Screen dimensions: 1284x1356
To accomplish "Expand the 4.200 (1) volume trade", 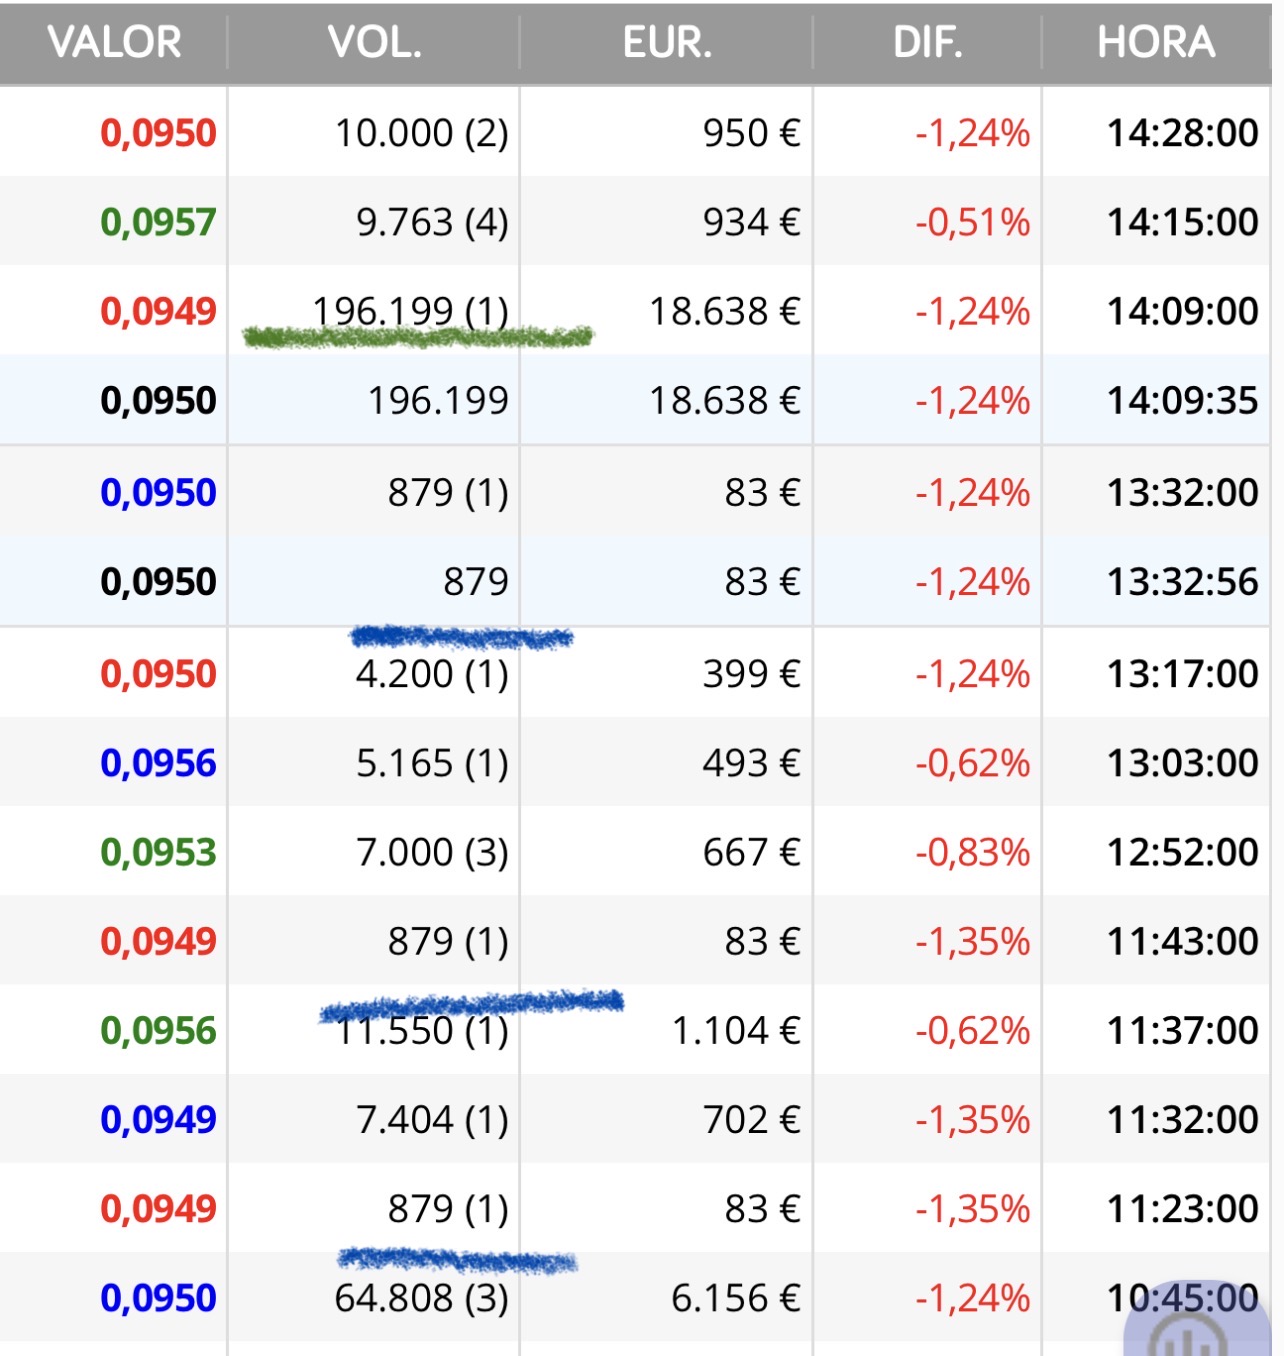I will coord(431,674).
